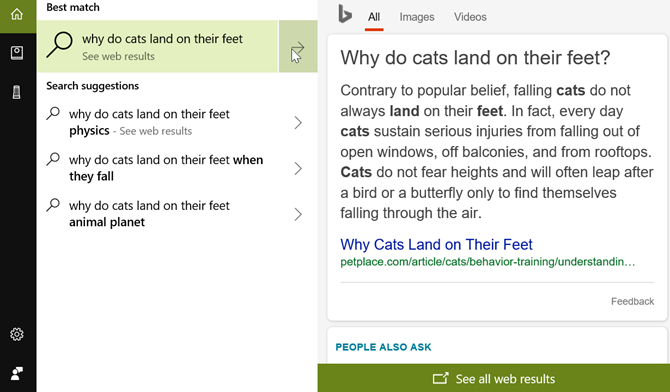Image resolution: width=670 pixels, height=392 pixels.
Task: Click magnifier icon beside 'physics' suggestion
Action: click(53, 114)
